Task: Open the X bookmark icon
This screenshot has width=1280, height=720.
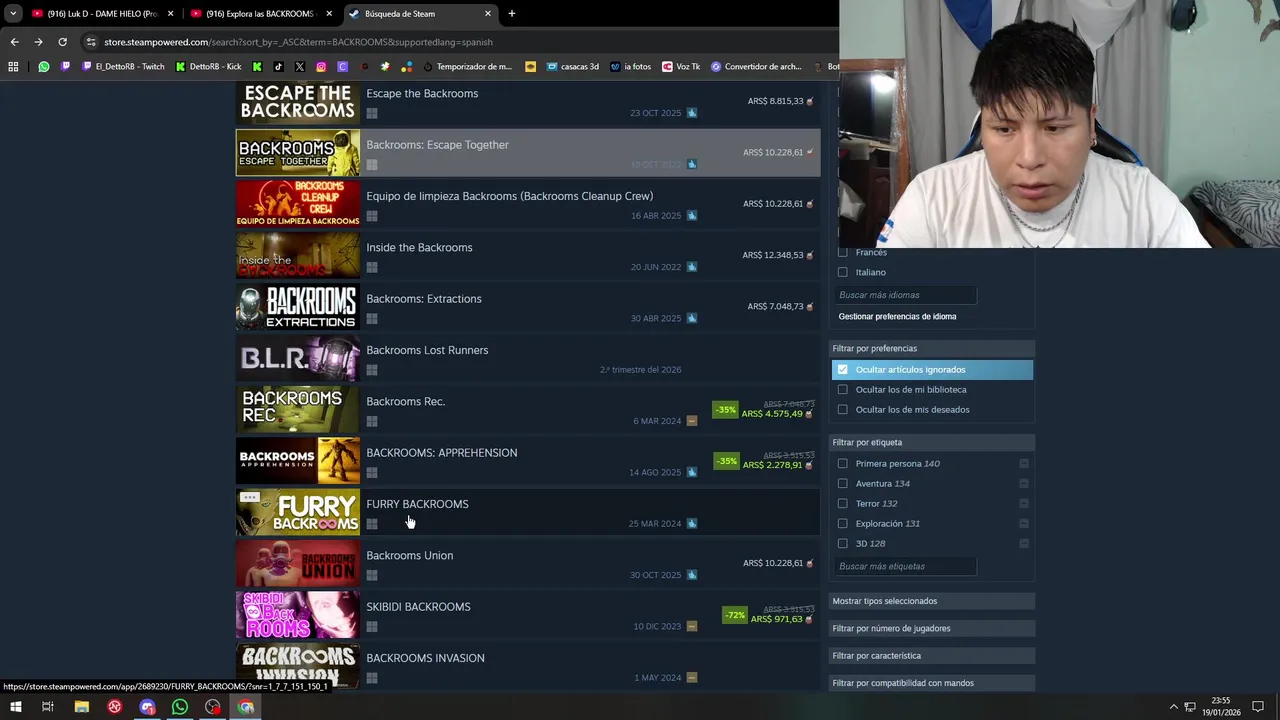Action: (299, 67)
